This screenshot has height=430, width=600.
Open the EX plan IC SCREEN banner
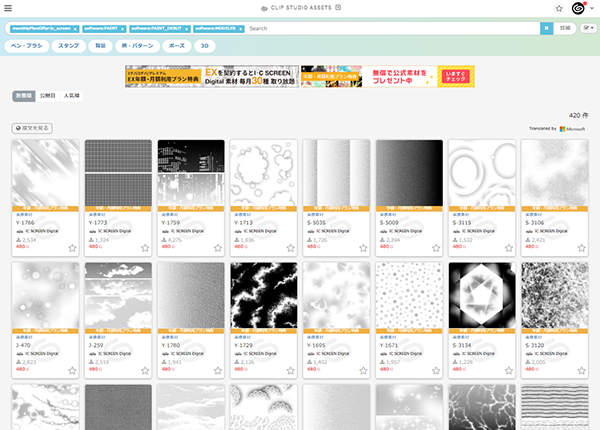[212, 76]
